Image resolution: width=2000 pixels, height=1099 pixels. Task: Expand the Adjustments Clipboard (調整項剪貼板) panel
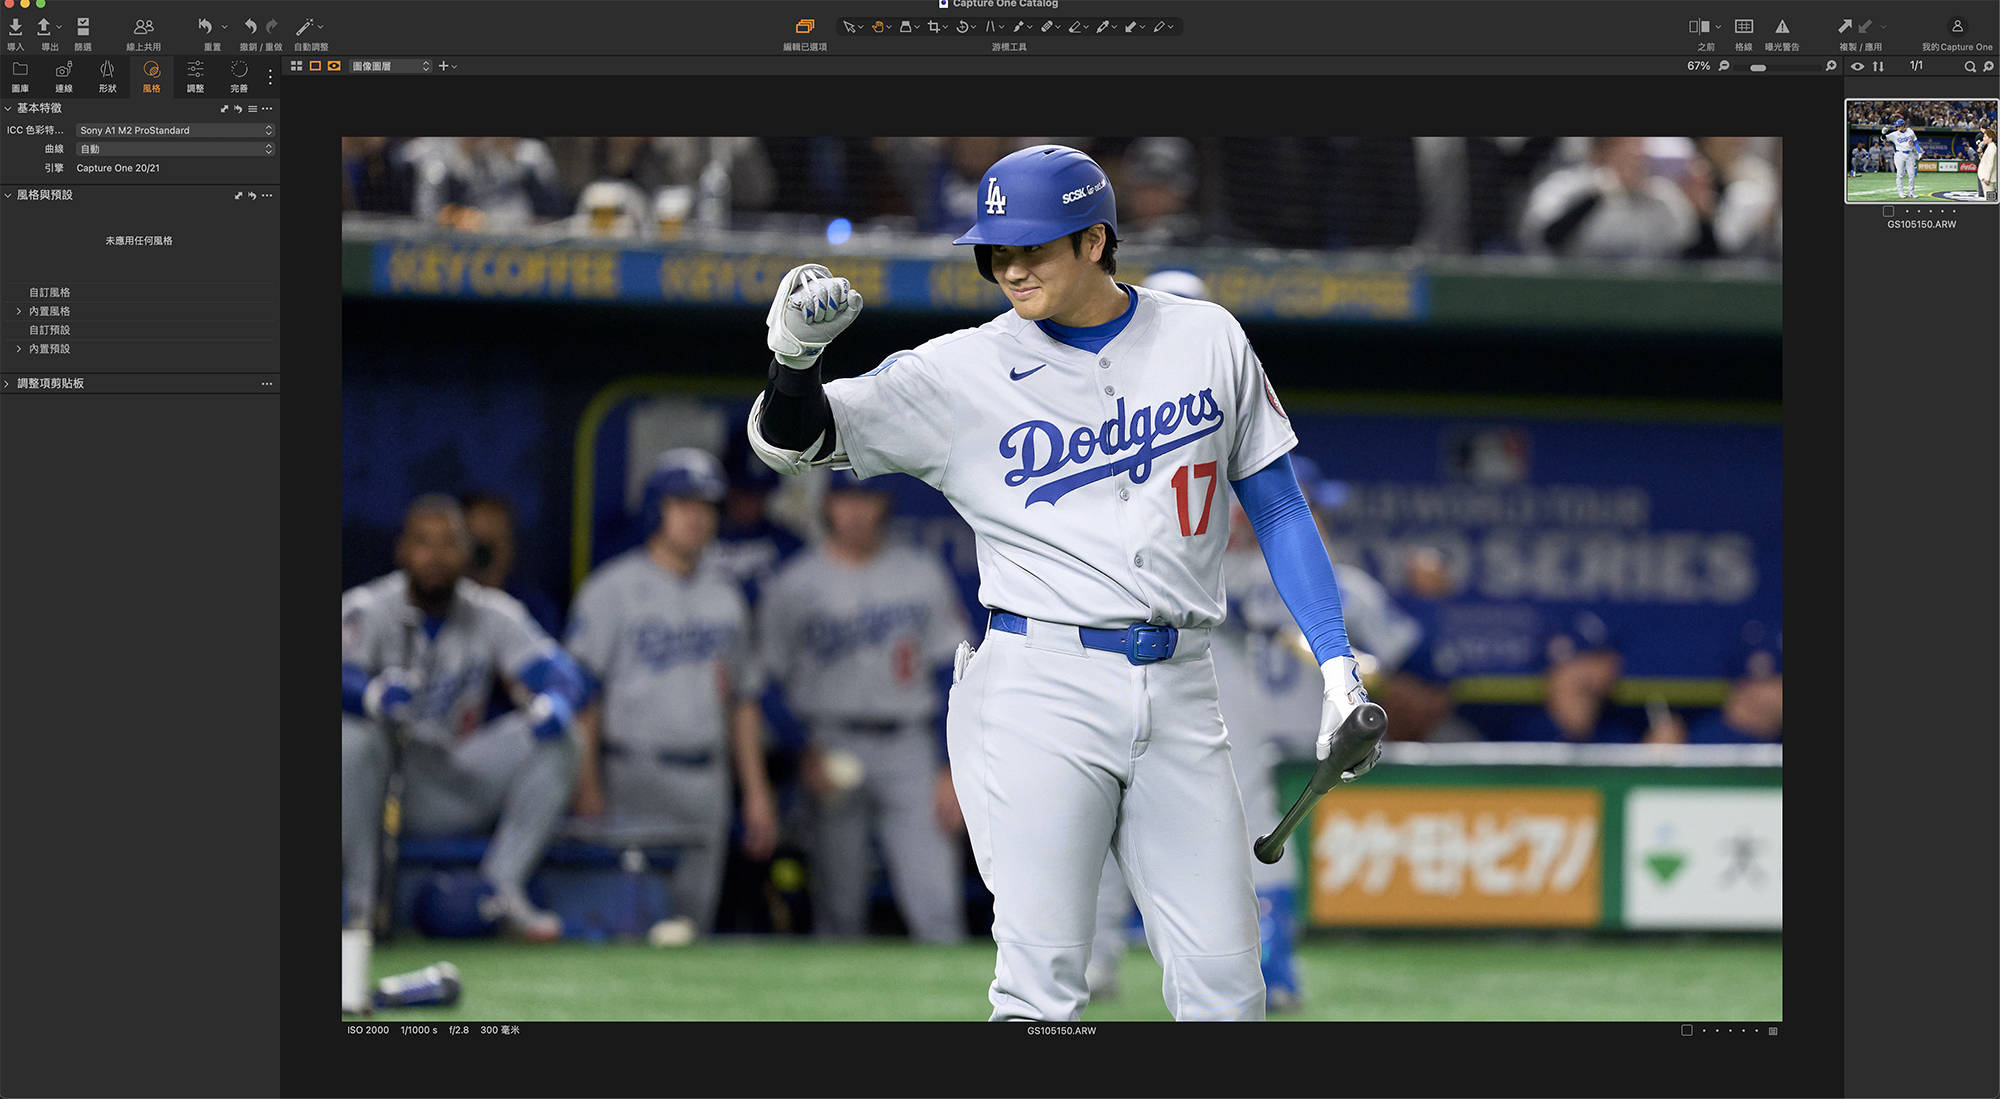click(x=7, y=384)
